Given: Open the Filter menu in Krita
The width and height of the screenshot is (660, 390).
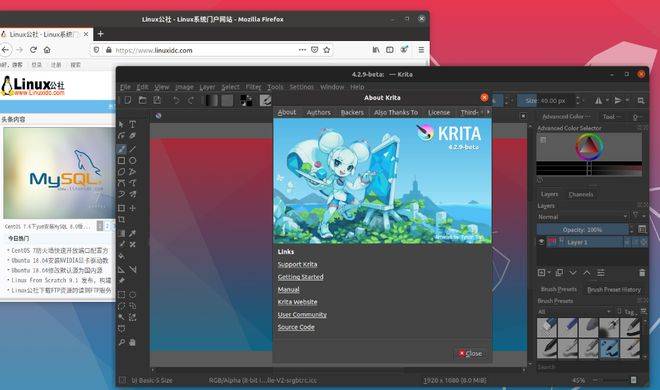Looking at the screenshot, I should tap(253, 87).
